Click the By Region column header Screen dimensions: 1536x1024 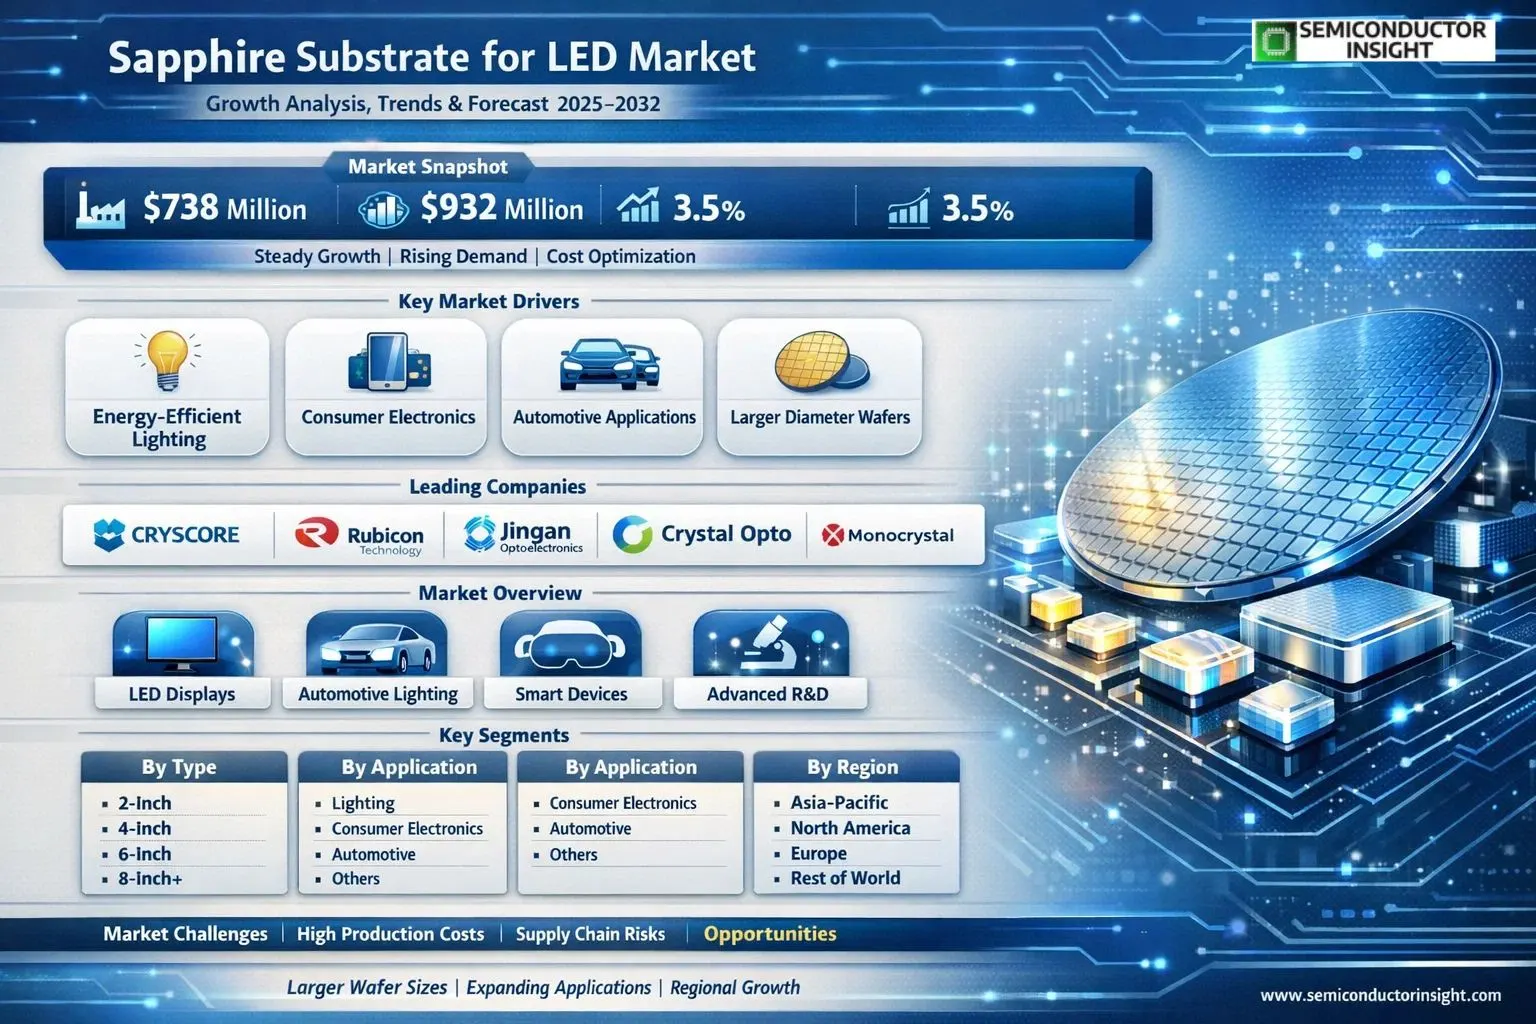click(853, 767)
